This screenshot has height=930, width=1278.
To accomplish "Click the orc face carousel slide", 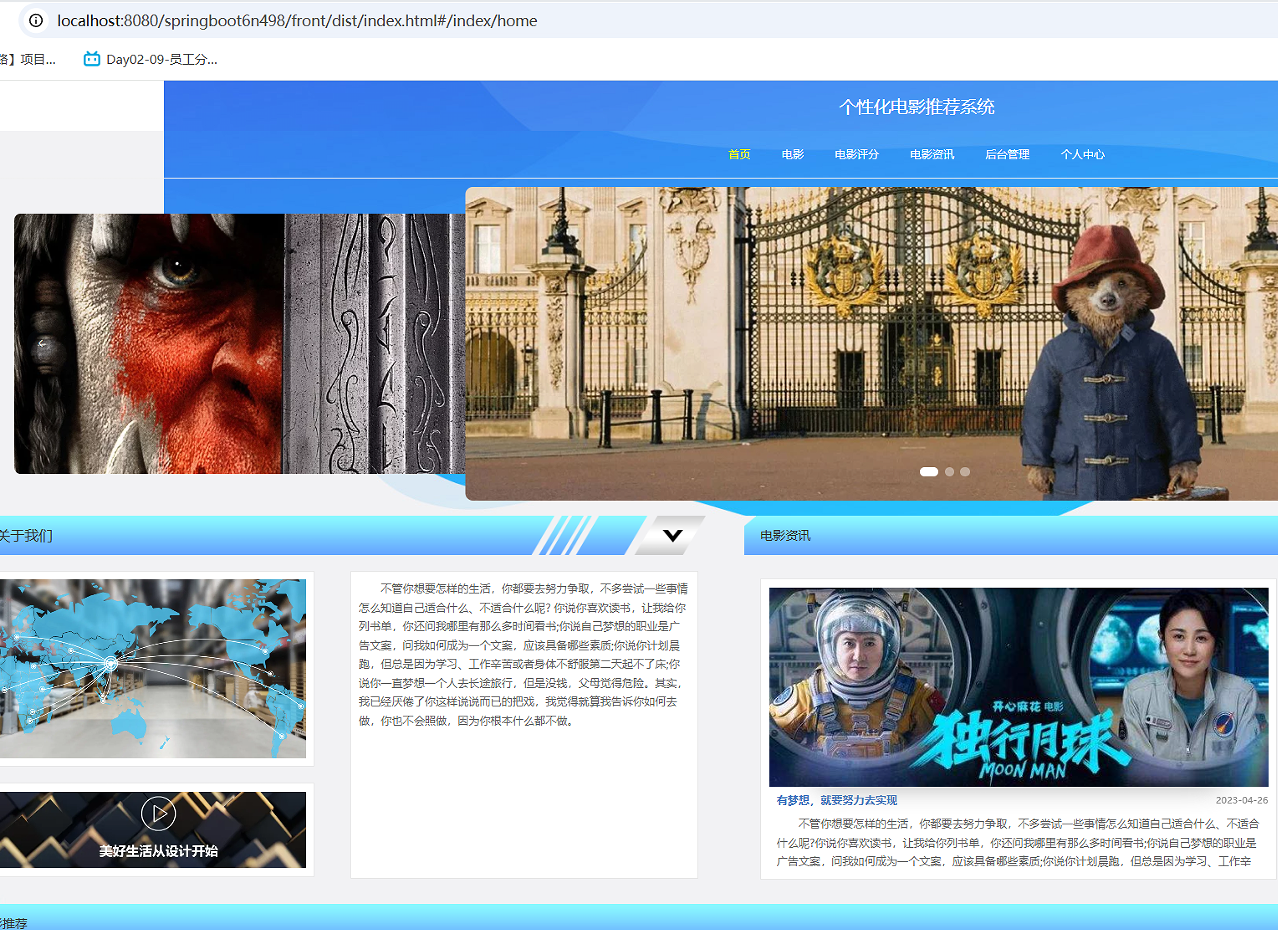I will [240, 343].
